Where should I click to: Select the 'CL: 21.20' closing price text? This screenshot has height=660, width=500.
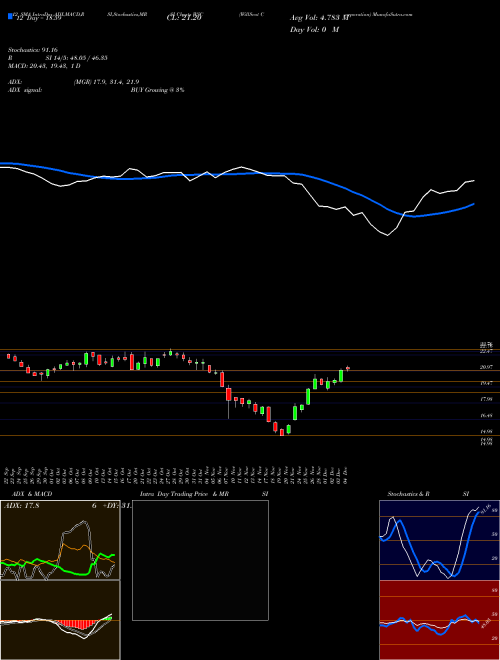pos(184,18)
